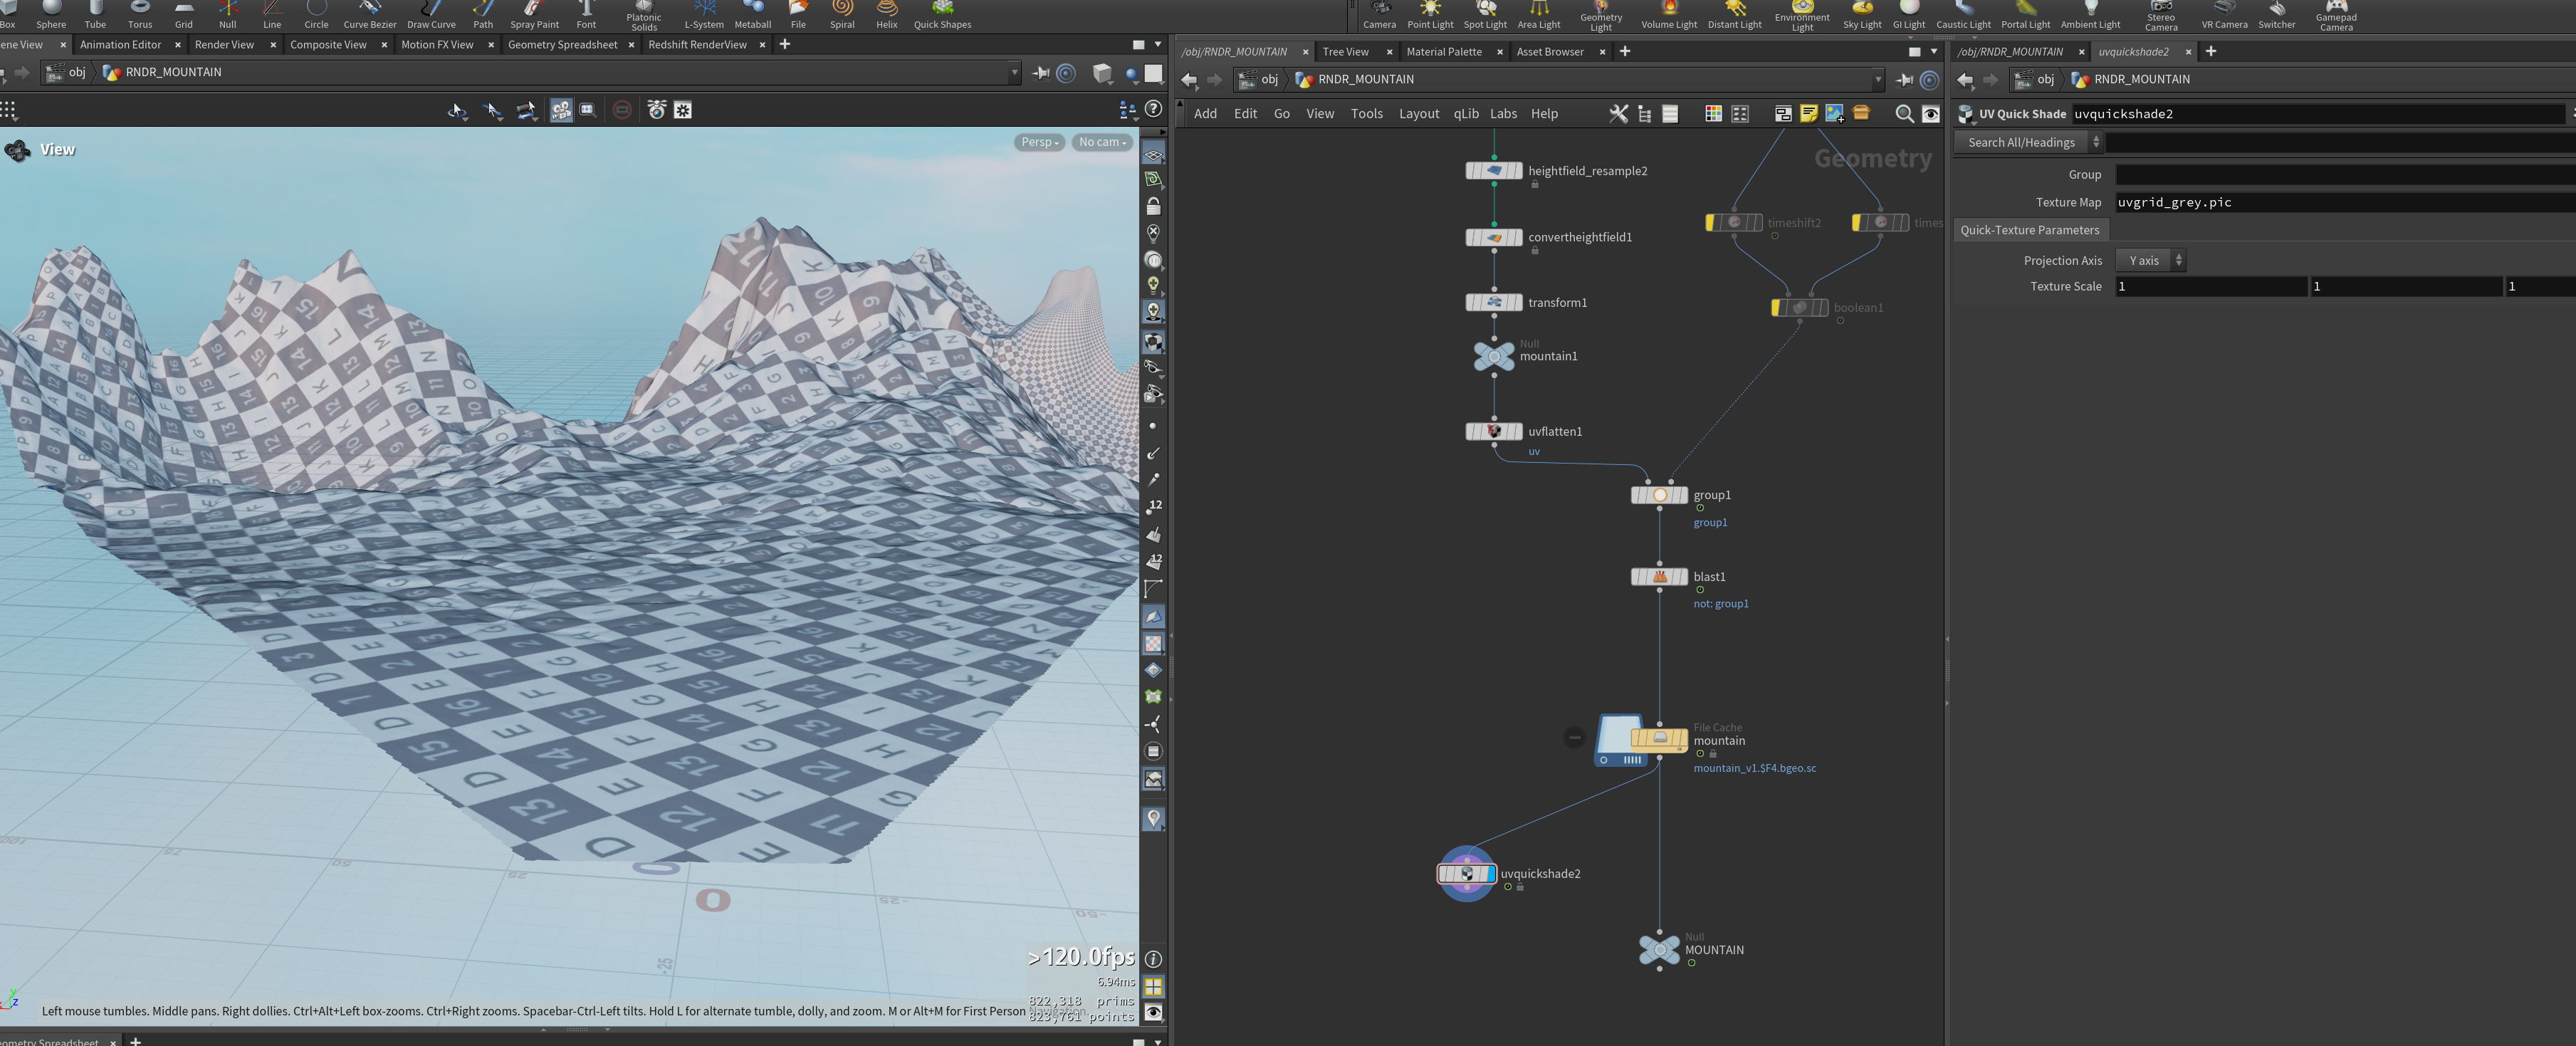Toggle the boolean1 node yellow bypass flag
Image resolution: width=2576 pixels, height=1046 pixels.
click(x=1777, y=308)
